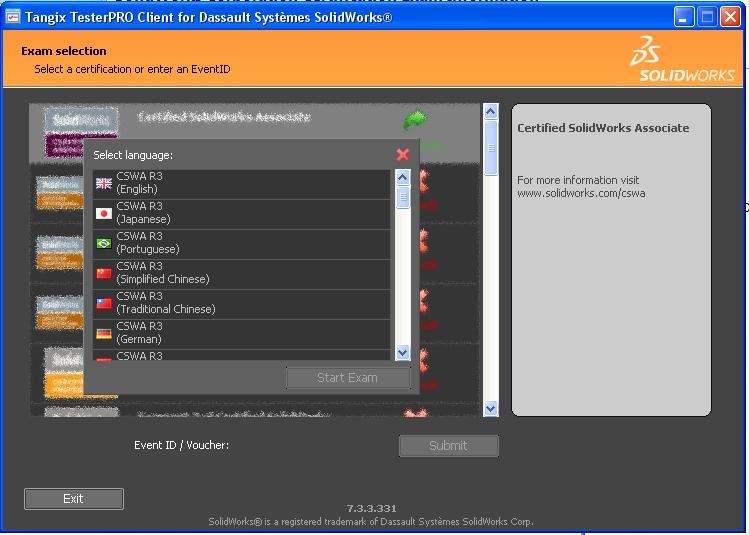Click the www.solidworks.com/cswa link text
Viewport: 749px width, 535px height.
581,193
